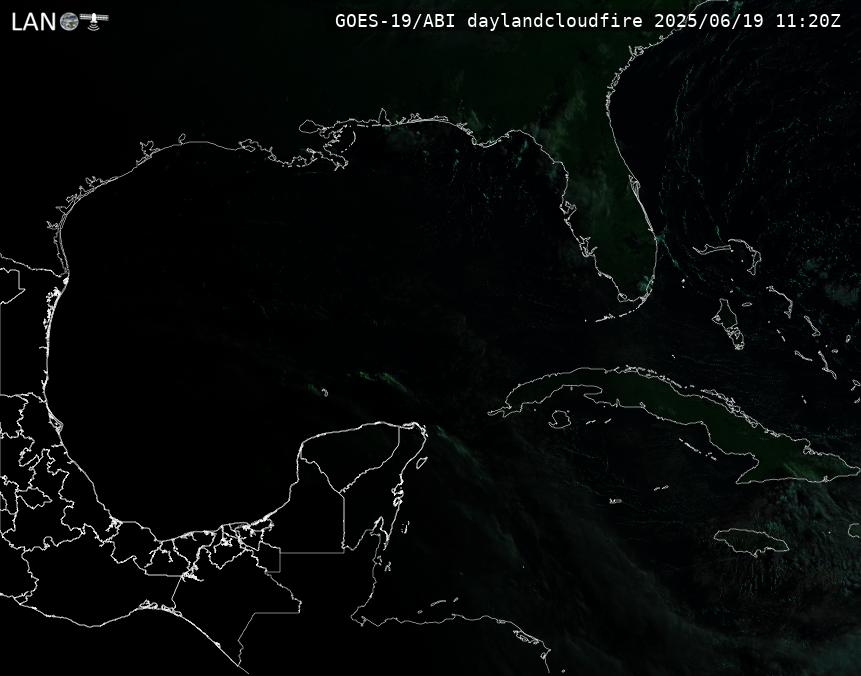Click the satellite icon in the logo
This screenshot has height=676, width=861.
[x=94, y=20]
